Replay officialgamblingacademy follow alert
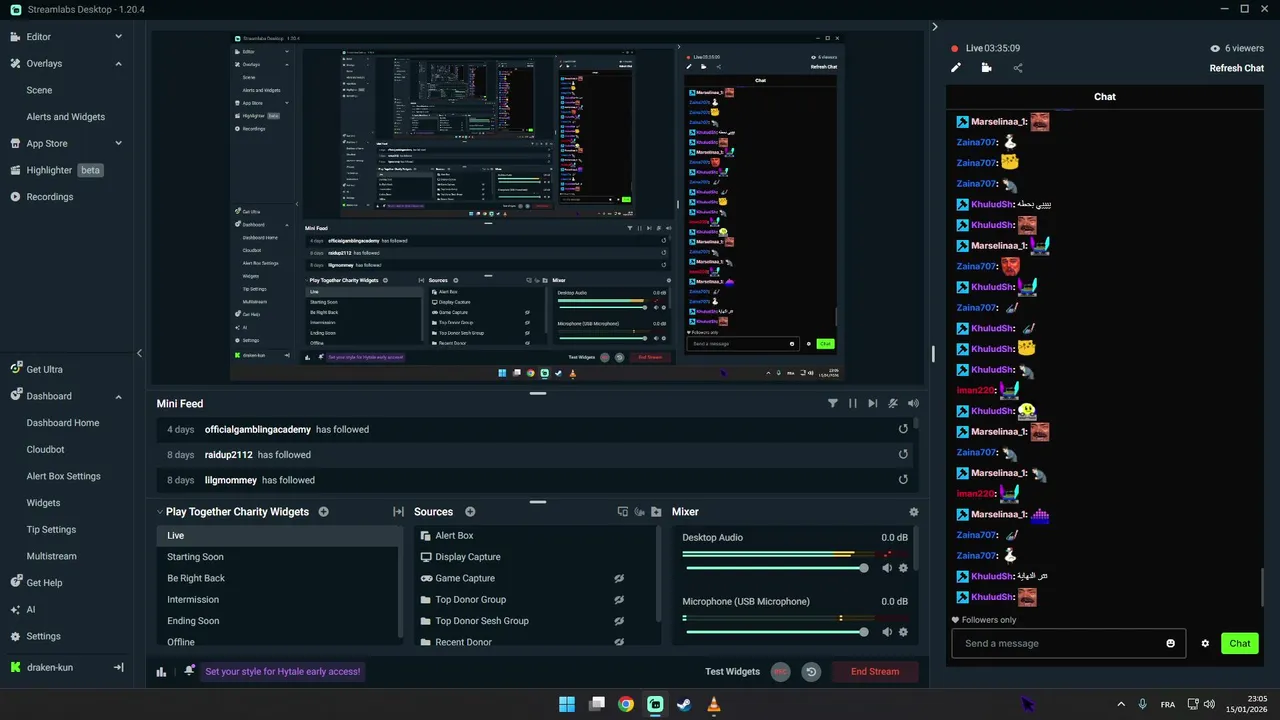Viewport: 1280px width, 720px height. (903, 429)
